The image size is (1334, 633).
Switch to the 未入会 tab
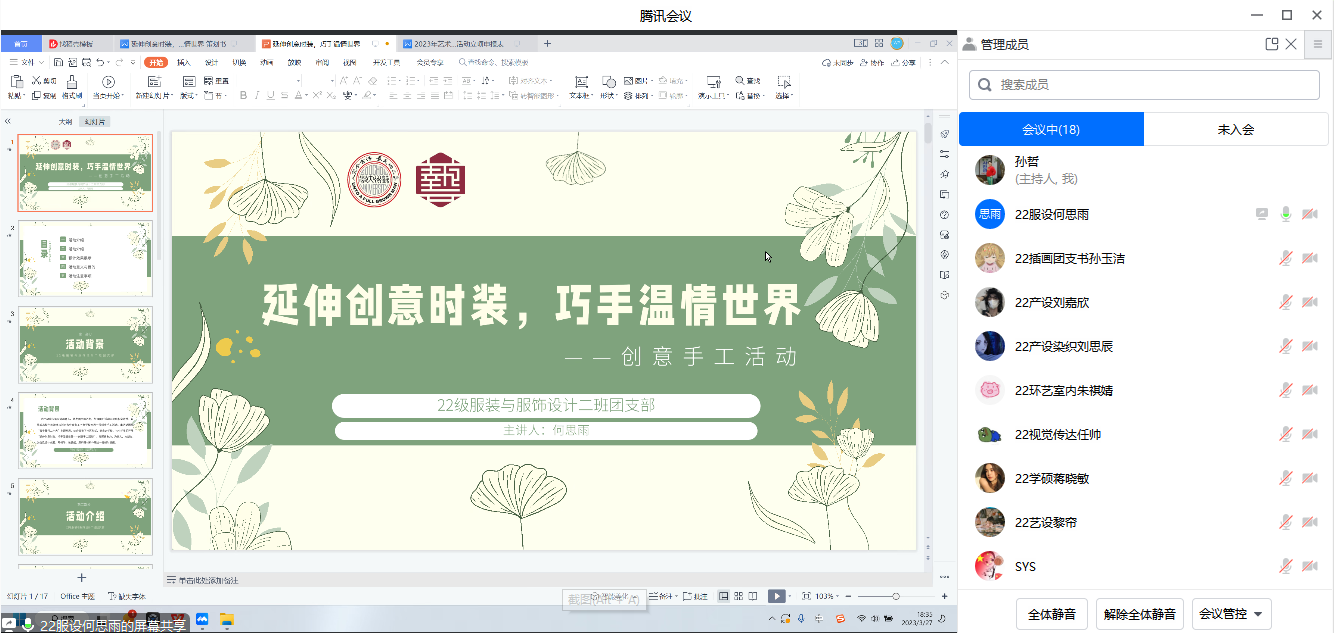[x=1235, y=130]
